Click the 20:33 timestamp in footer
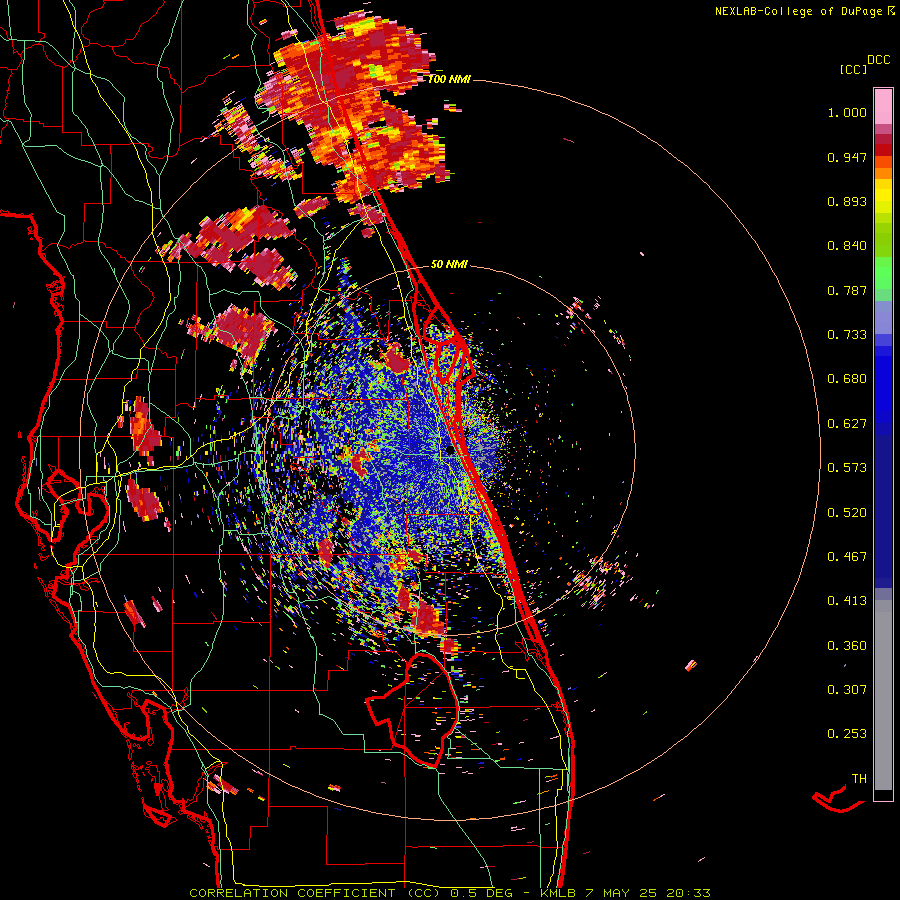The height and width of the screenshot is (900, 900). coord(688,893)
